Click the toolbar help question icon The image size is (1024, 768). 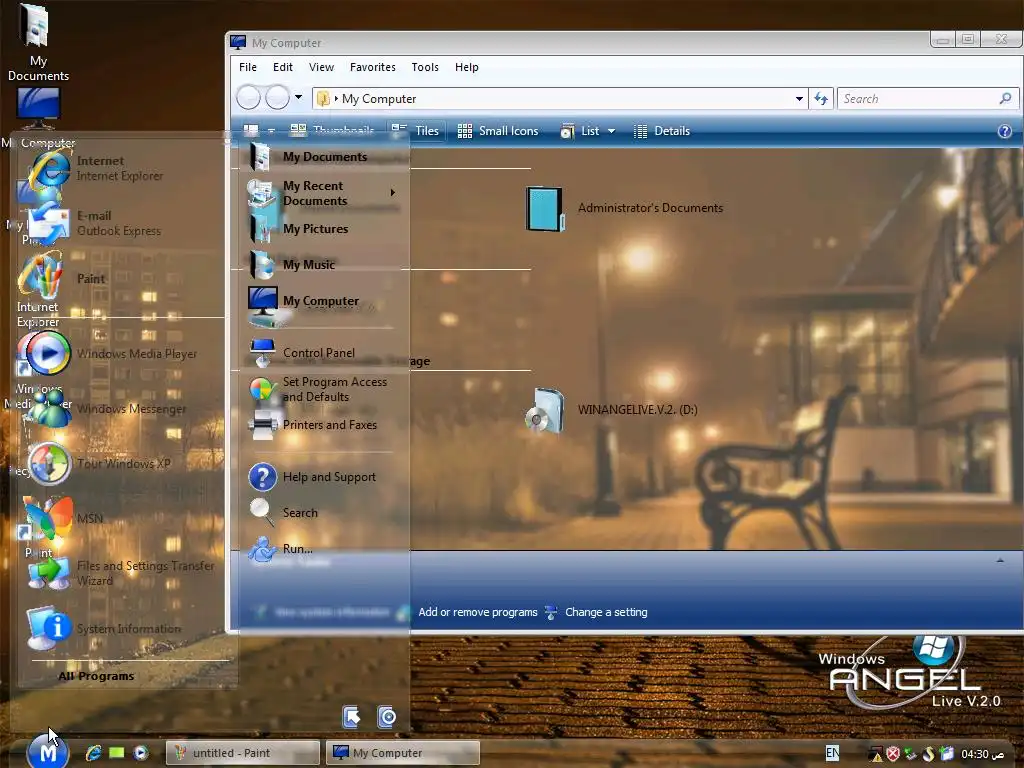pos(1005,131)
